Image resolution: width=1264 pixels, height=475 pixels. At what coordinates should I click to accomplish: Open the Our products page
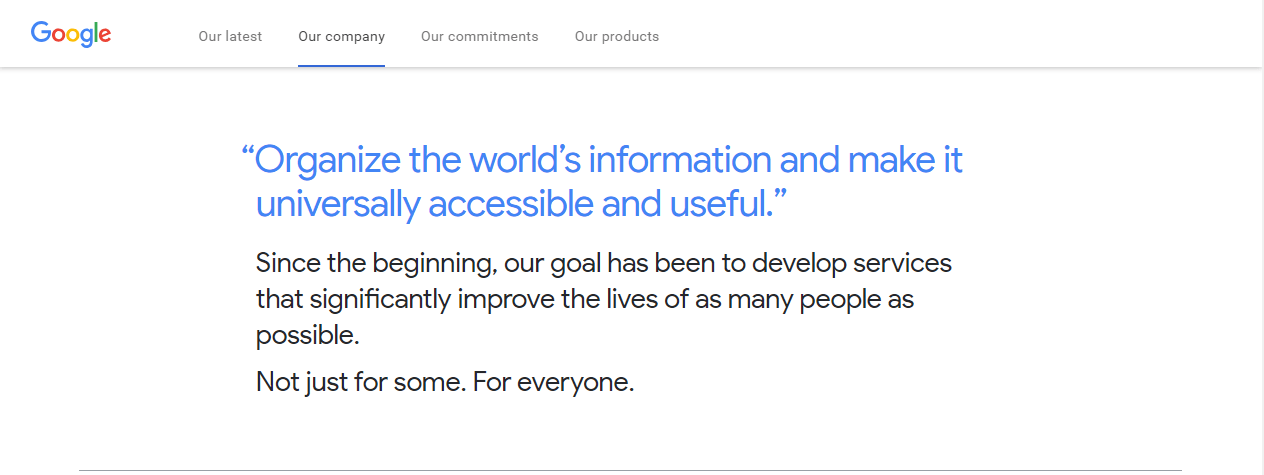tap(617, 36)
